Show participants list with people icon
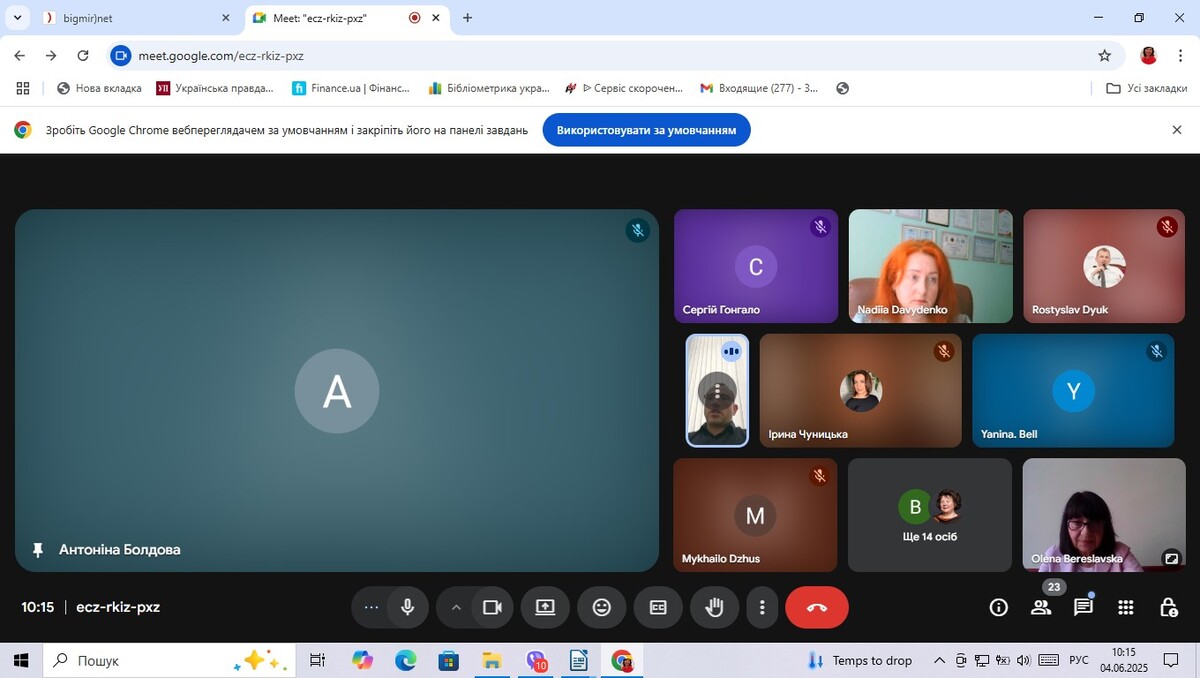This screenshot has width=1200, height=678. pos(1041,607)
